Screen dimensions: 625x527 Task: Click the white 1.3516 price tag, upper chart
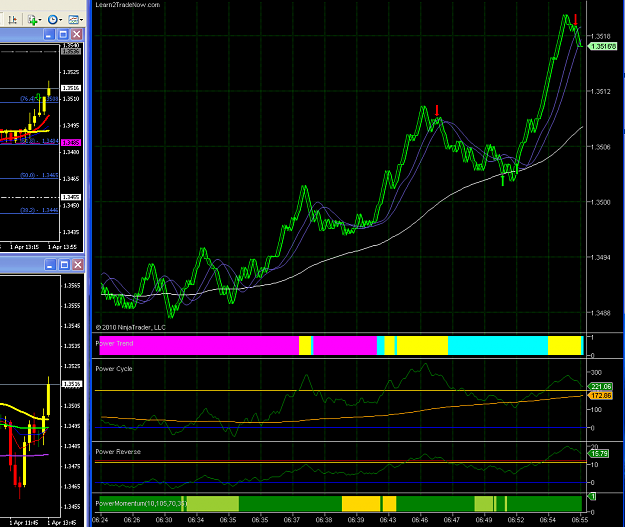pyautogui.click(x=71, y=88)
